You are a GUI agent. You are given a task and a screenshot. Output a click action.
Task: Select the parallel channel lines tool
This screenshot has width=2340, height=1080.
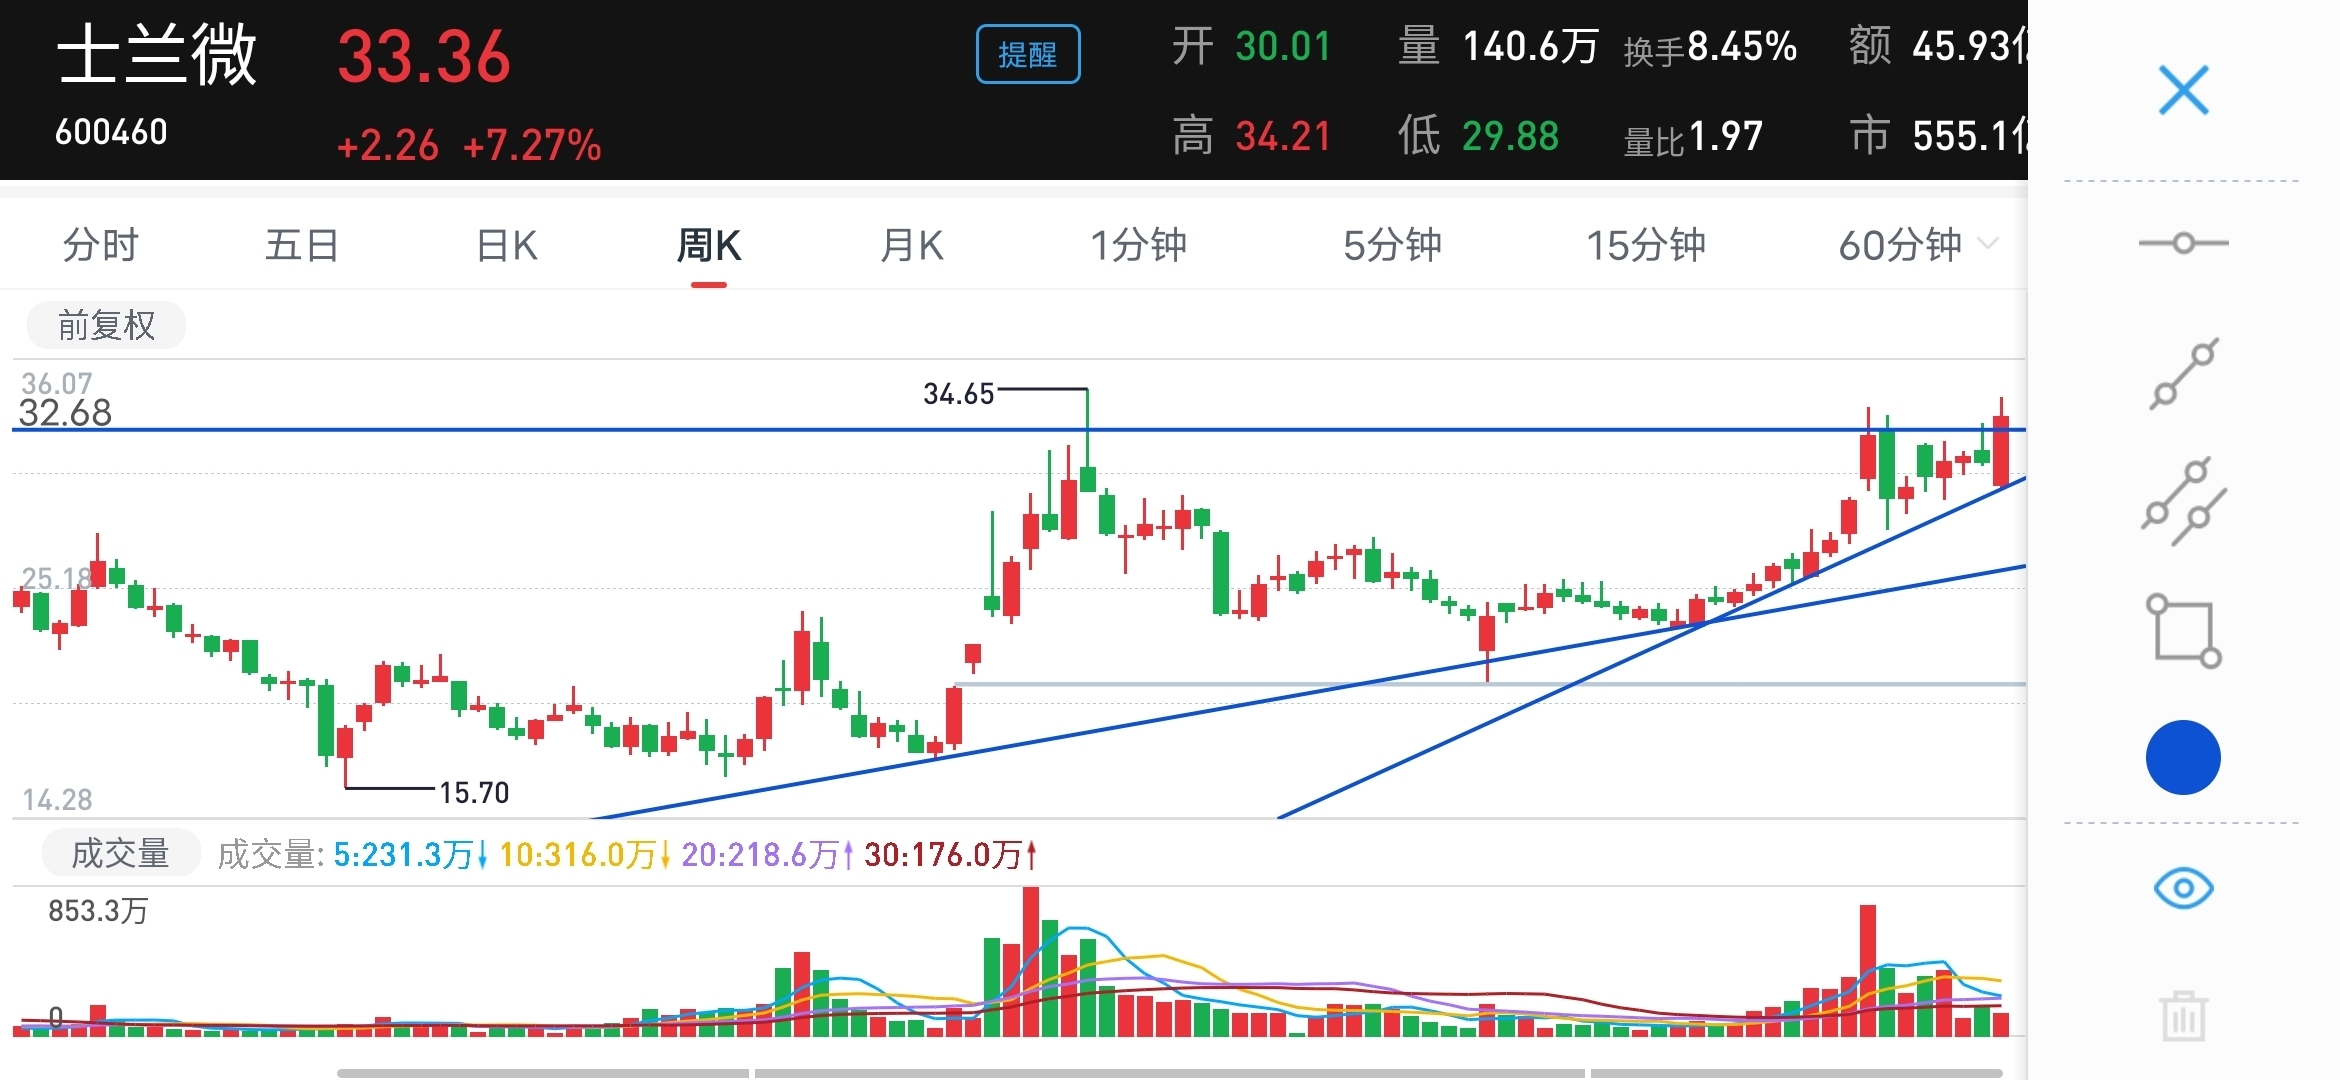tap(2184, 501)
